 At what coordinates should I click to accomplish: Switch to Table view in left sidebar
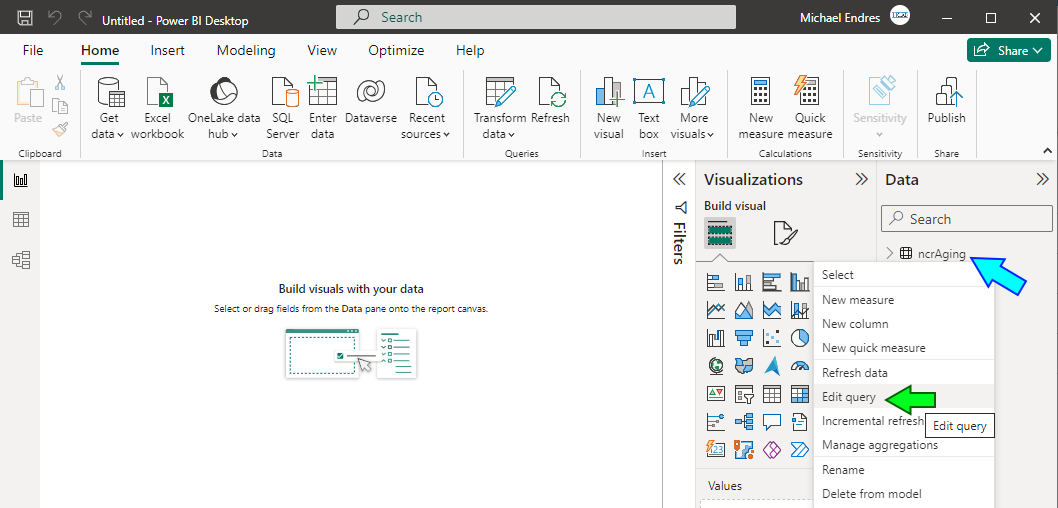click(x=21, y=220)
